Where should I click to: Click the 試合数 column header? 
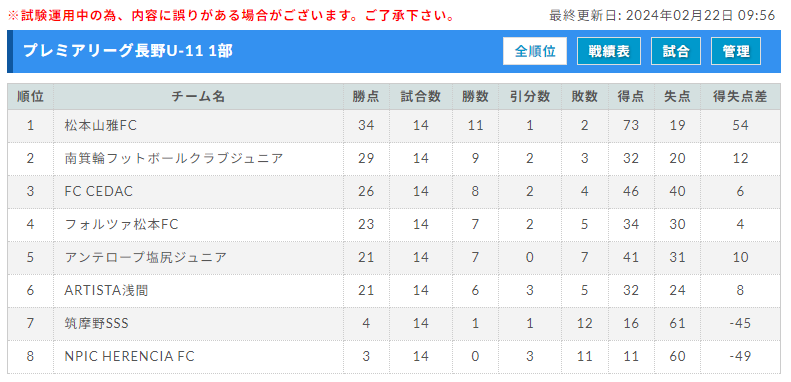(x=421, y=97)
